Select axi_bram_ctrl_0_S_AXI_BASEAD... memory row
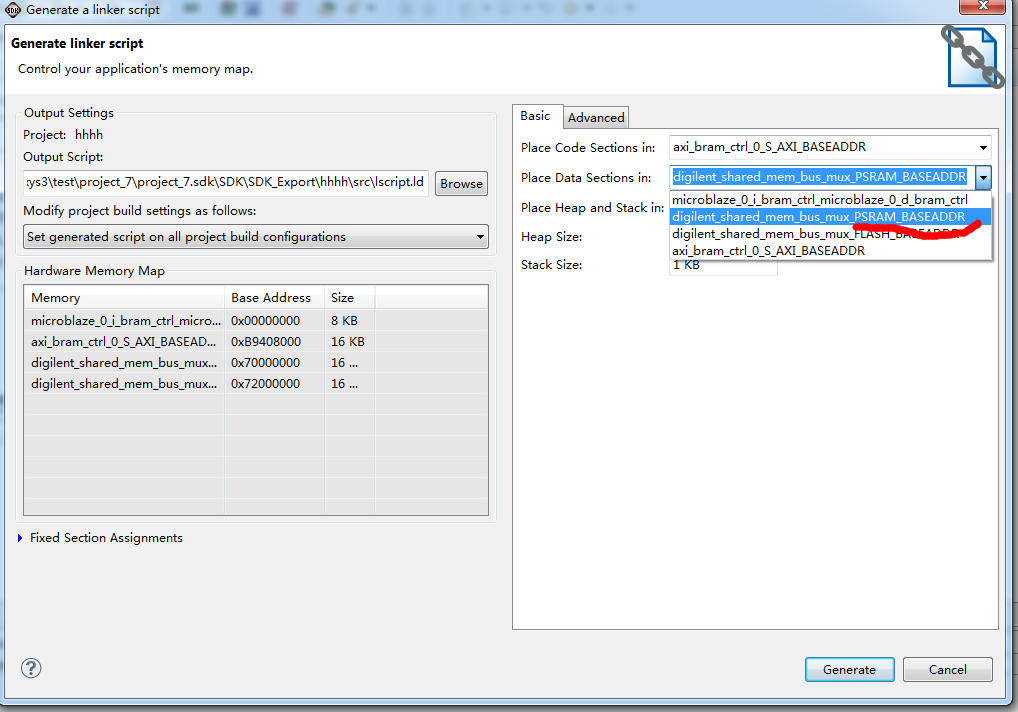Image resolution: width=1018 pixels, height=712 pixels. point(256,341)
